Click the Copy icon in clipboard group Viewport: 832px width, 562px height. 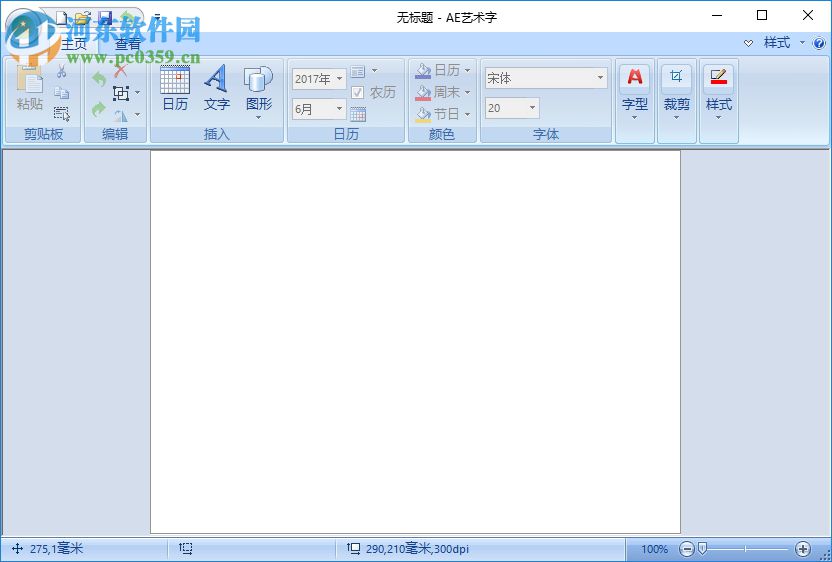[62, 92]
